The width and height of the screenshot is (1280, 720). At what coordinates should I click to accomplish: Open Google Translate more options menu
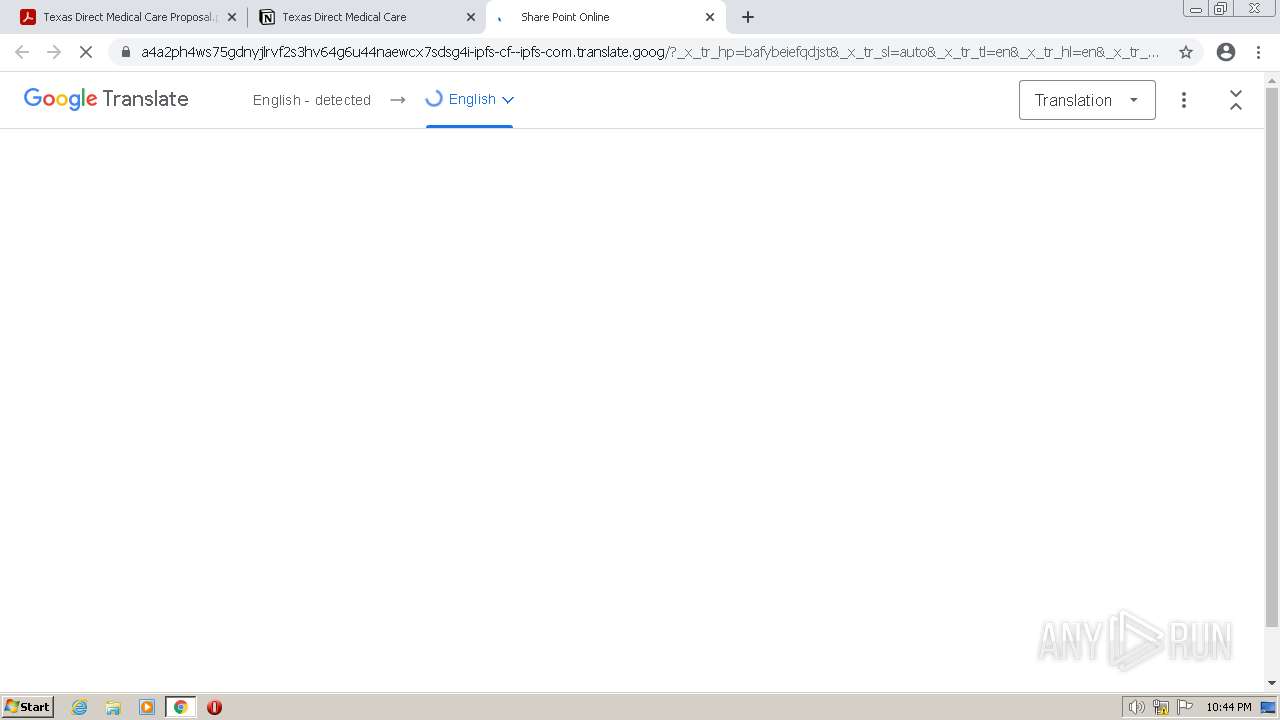click(1184, 100)
